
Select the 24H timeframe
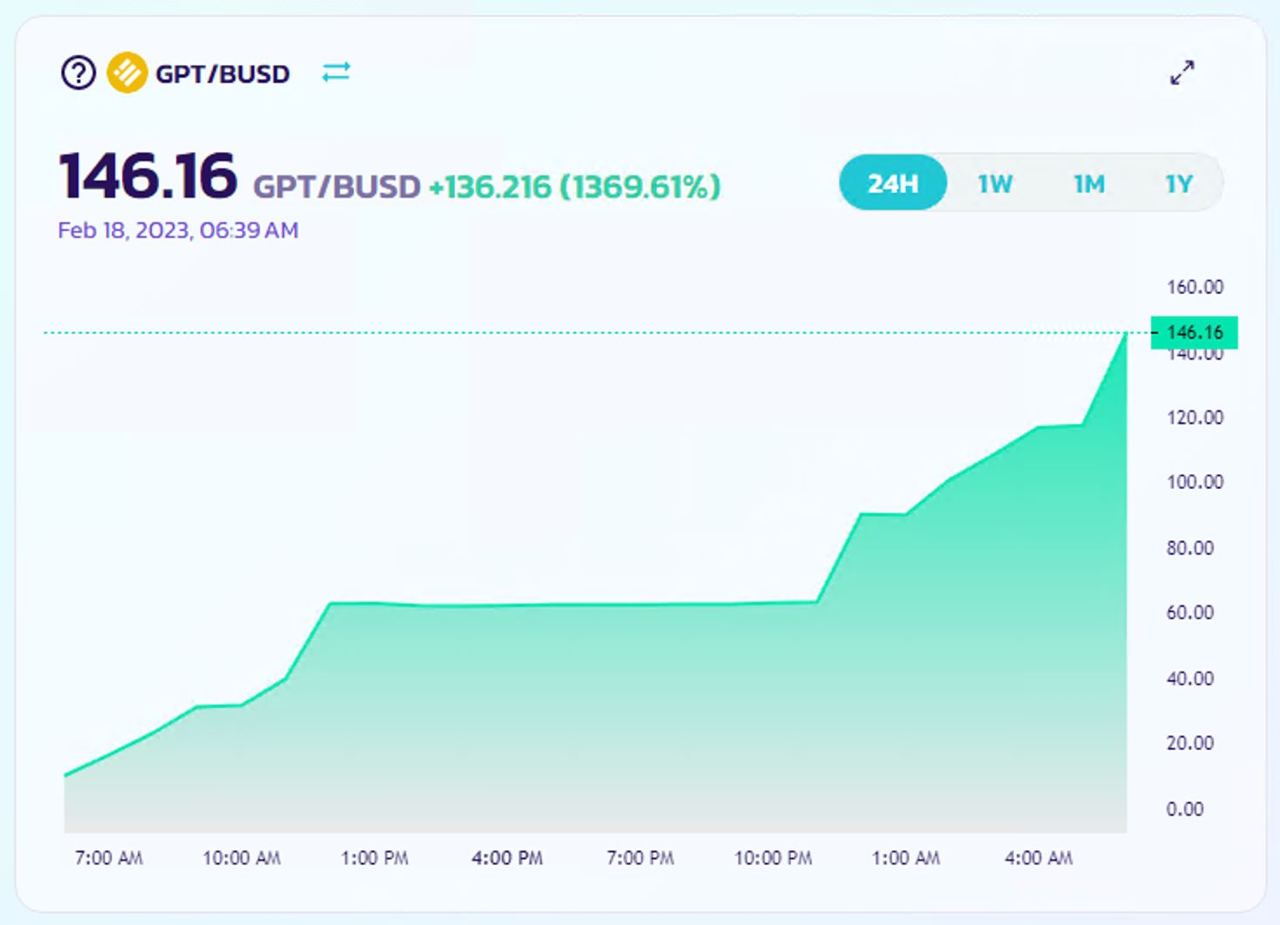(892, 183)
